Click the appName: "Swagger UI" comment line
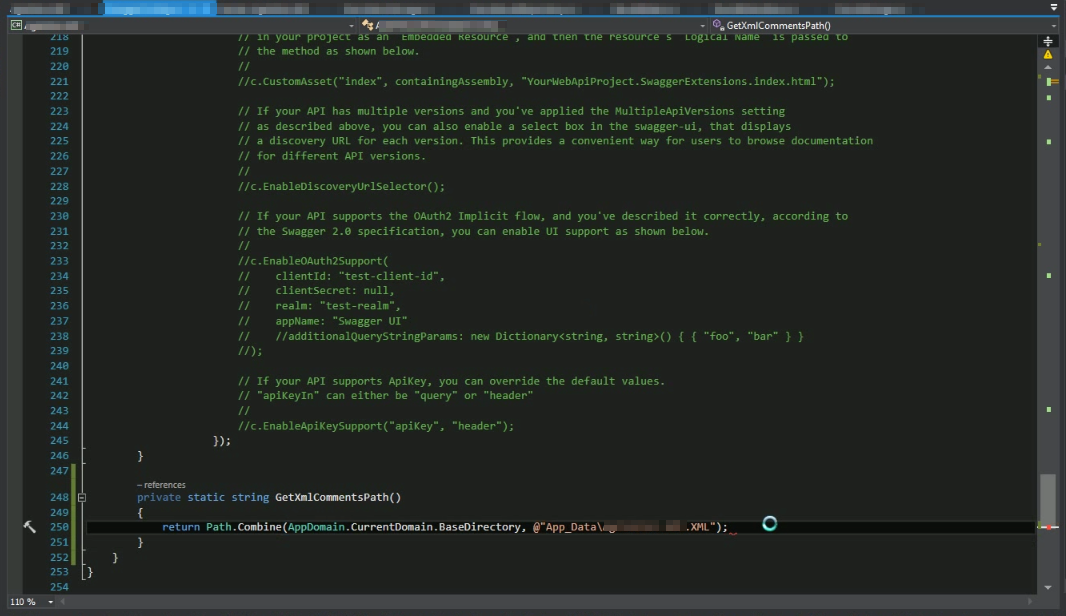The height and width of the screenshot is (616, 1066). 322,321
